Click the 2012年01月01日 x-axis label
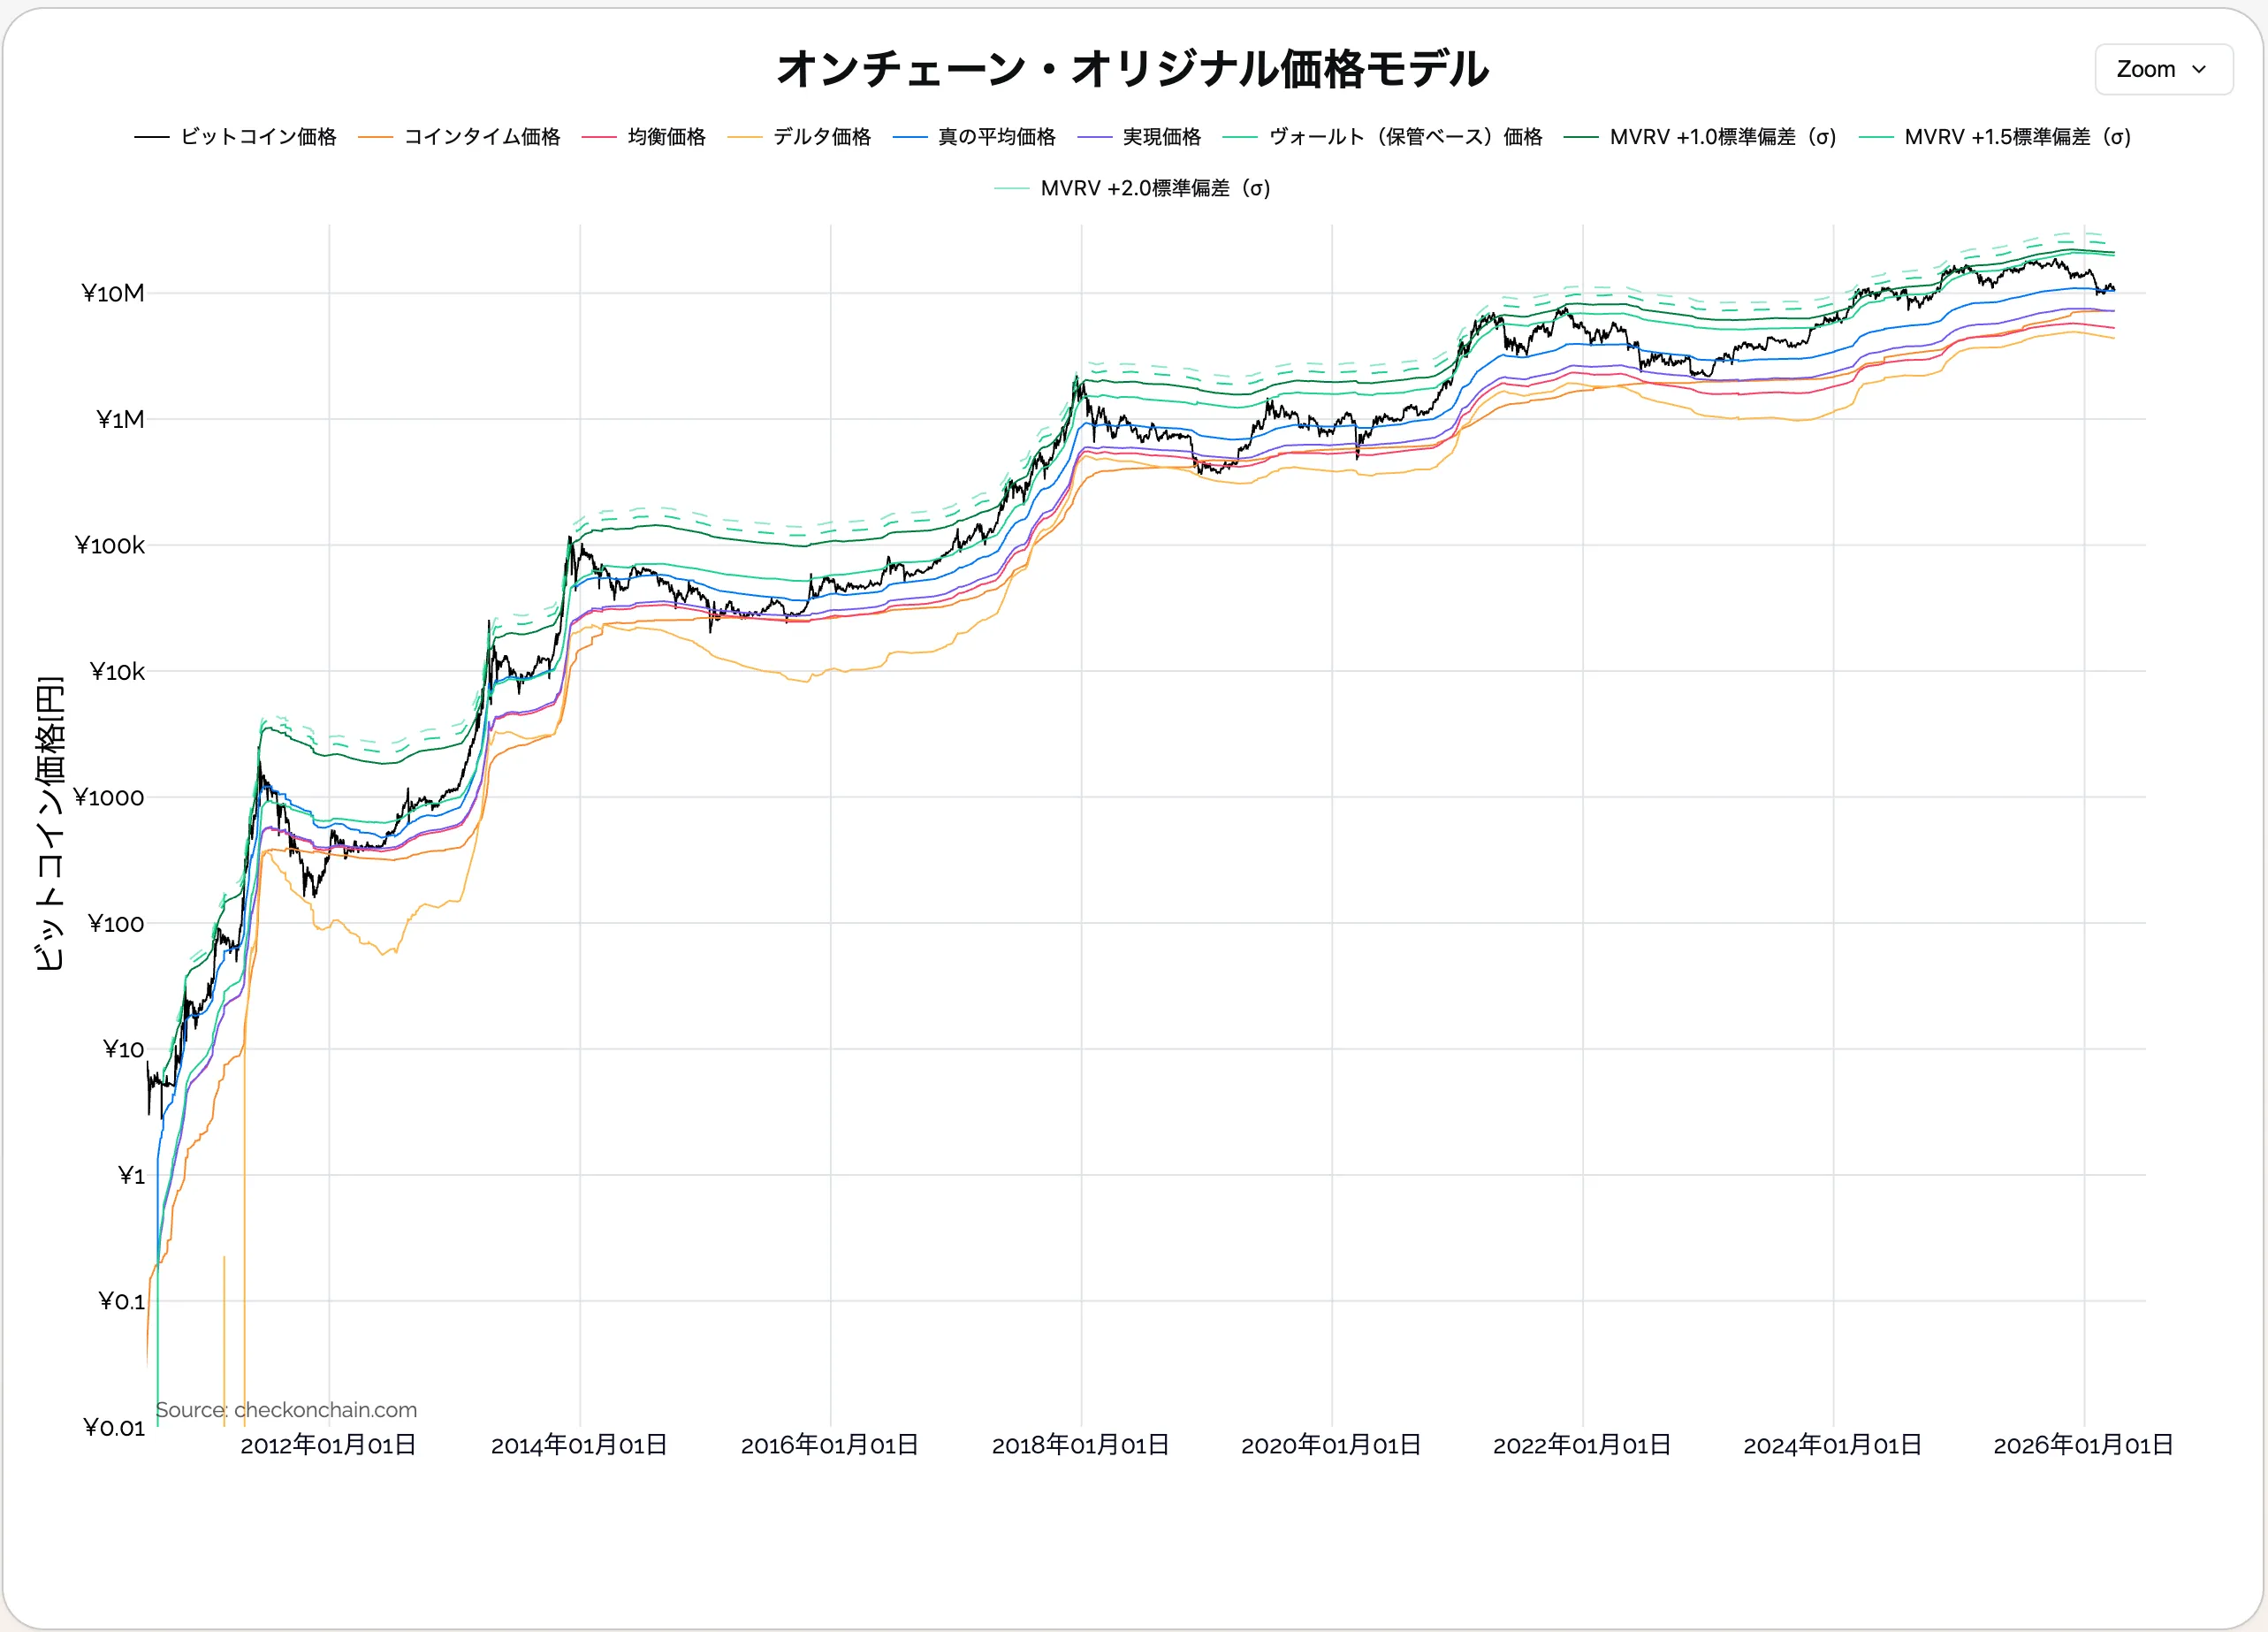This screenshot has height=1632, width=2268. [328, 1445]
